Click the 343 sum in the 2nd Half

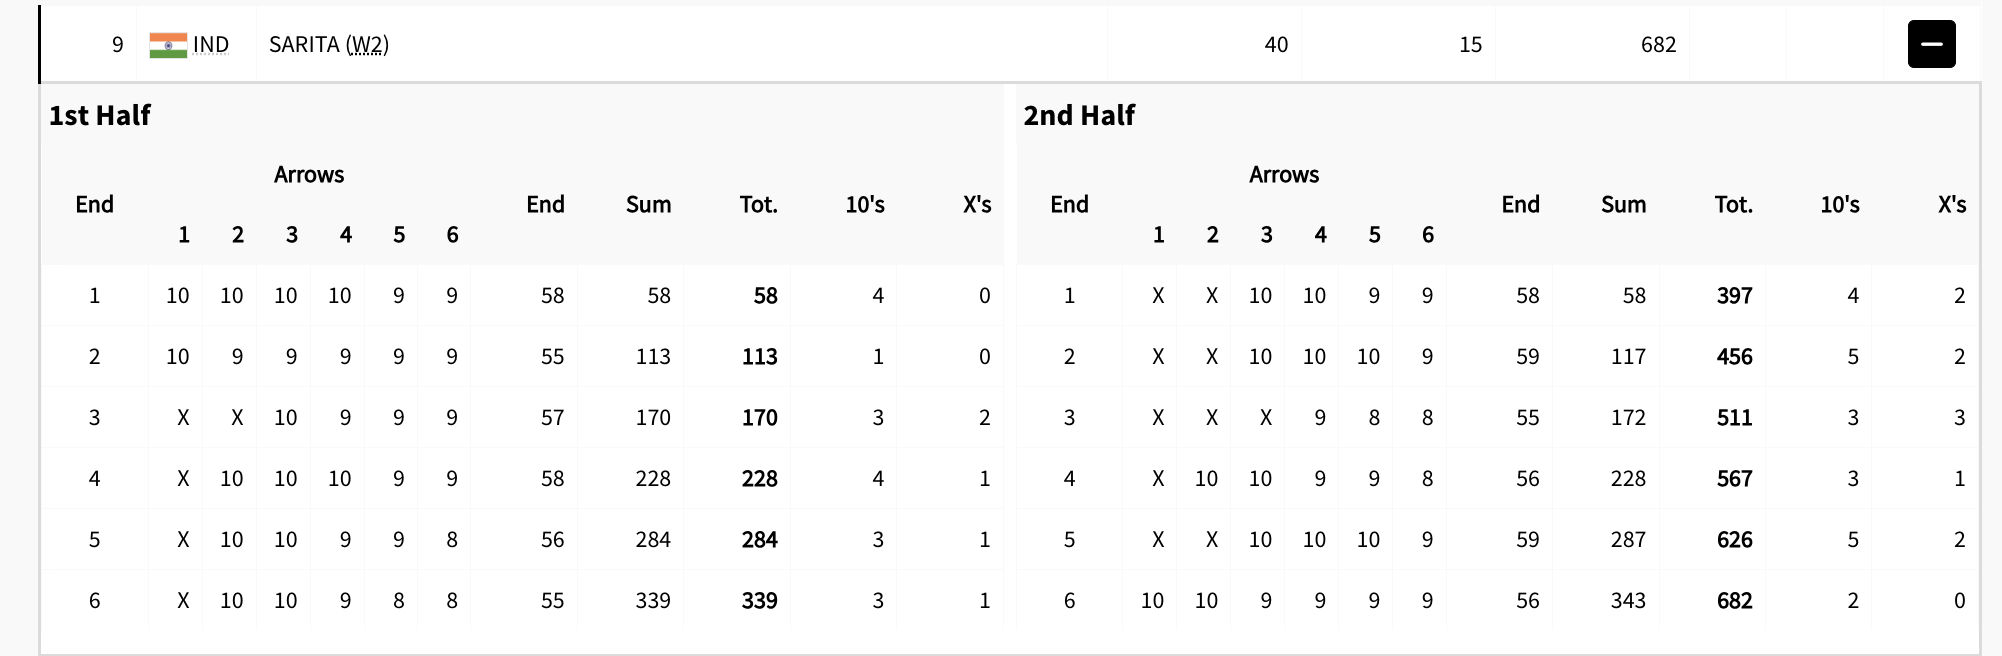tap(1628, 601)
